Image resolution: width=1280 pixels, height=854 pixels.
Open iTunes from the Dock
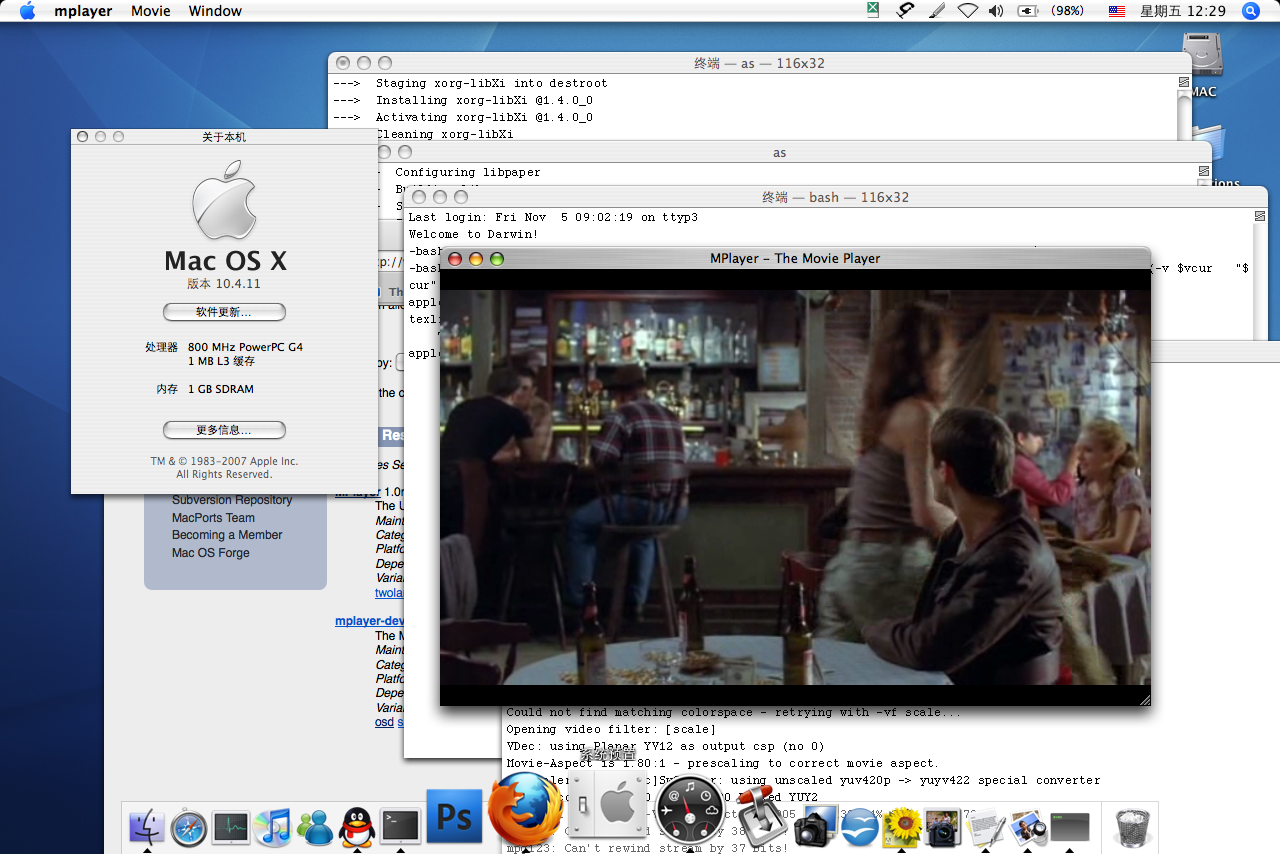coord(272,827)
